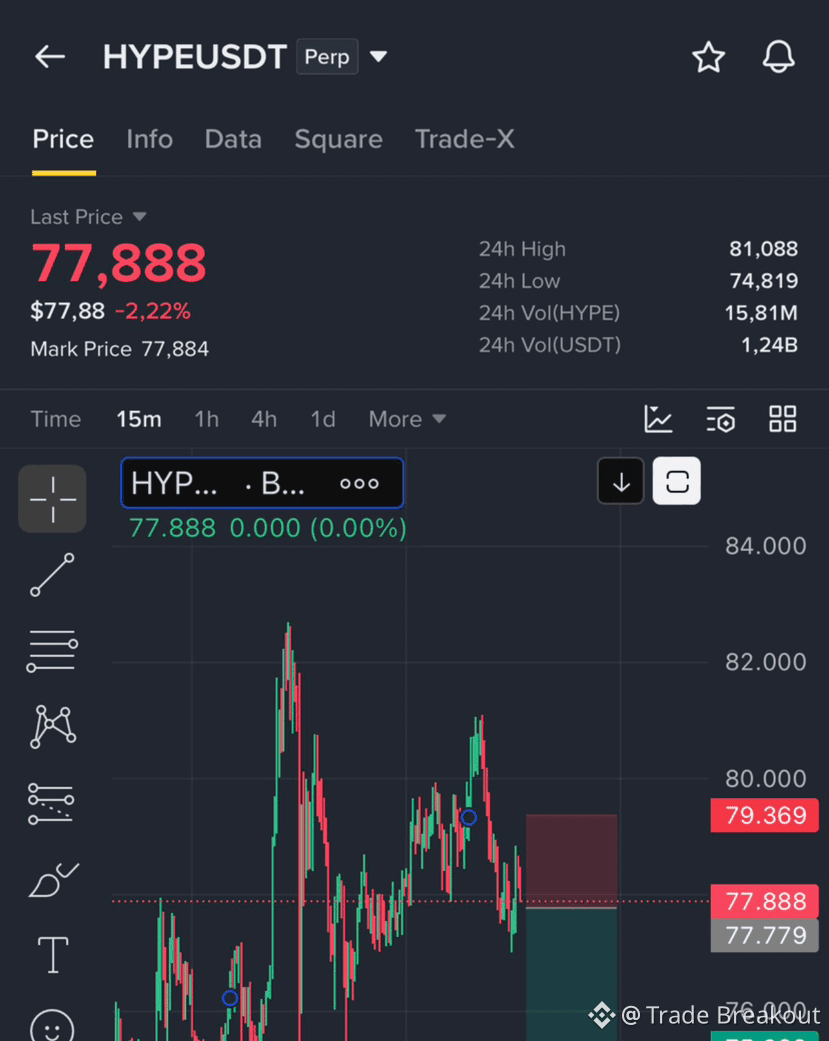Select the 1d chart interval
The height and width of the screenshot is (1041, 829).
[323, 420]
